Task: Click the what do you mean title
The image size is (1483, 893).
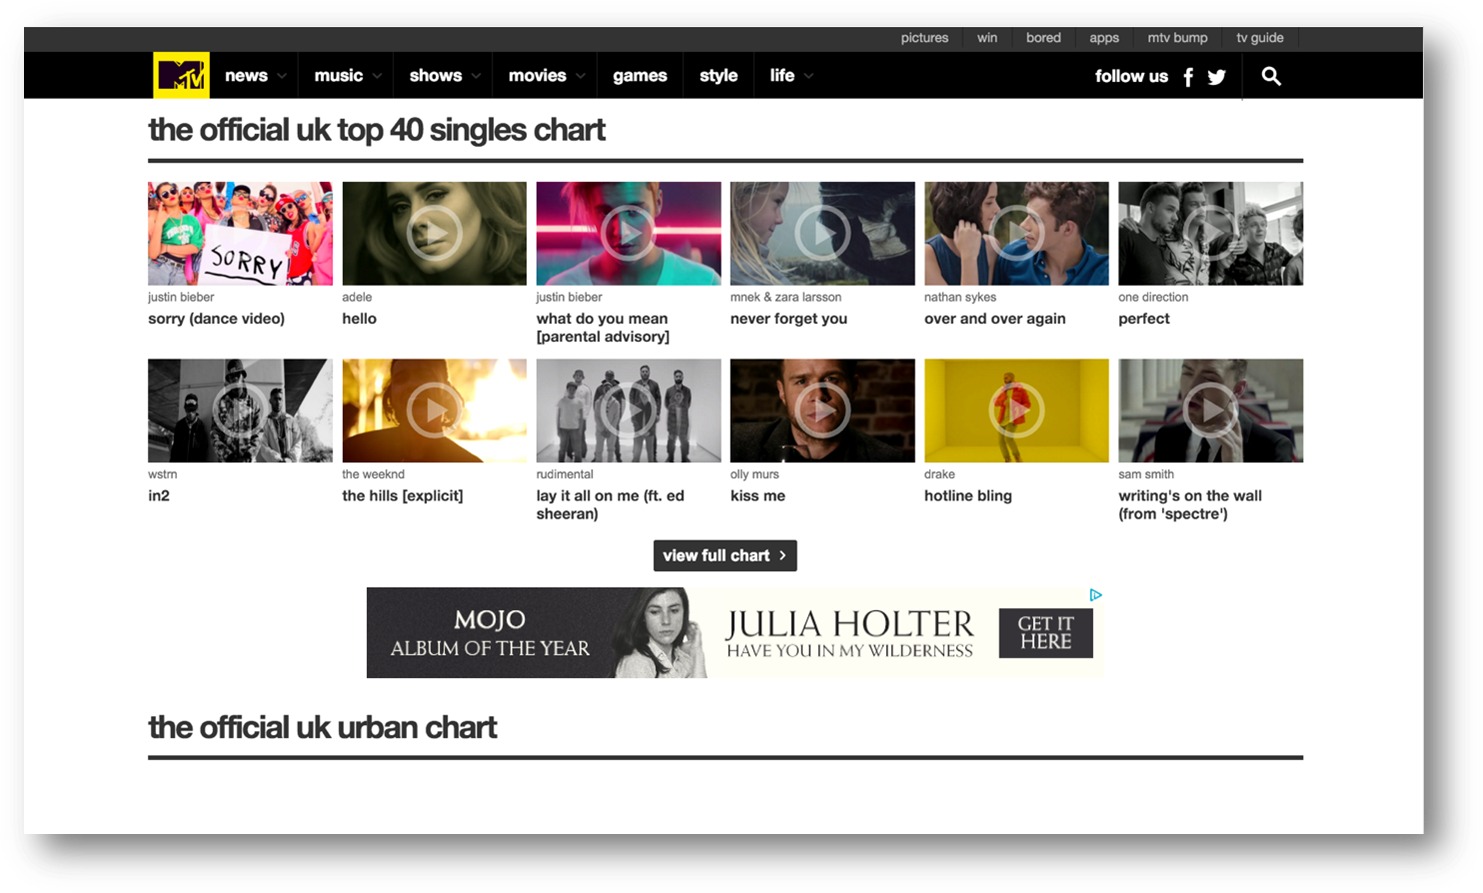Action: 603,328
